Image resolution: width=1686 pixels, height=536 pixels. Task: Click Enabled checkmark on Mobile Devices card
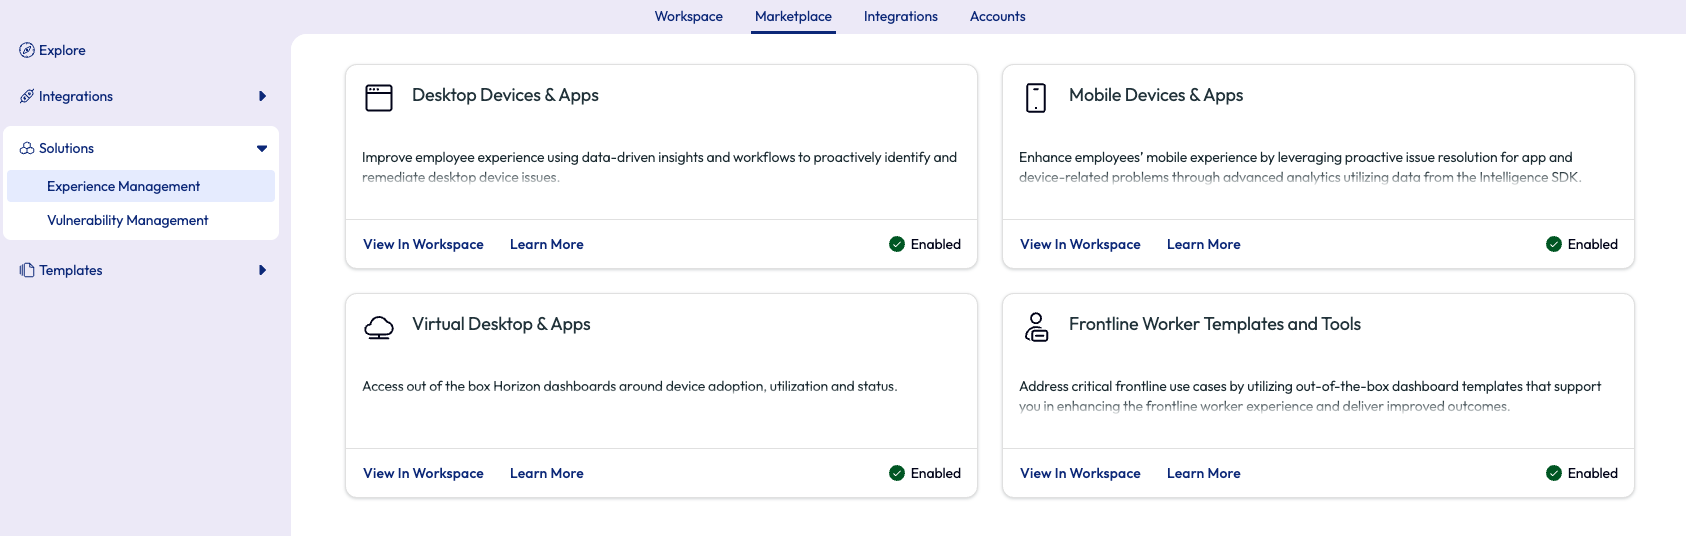[1554, 244]
